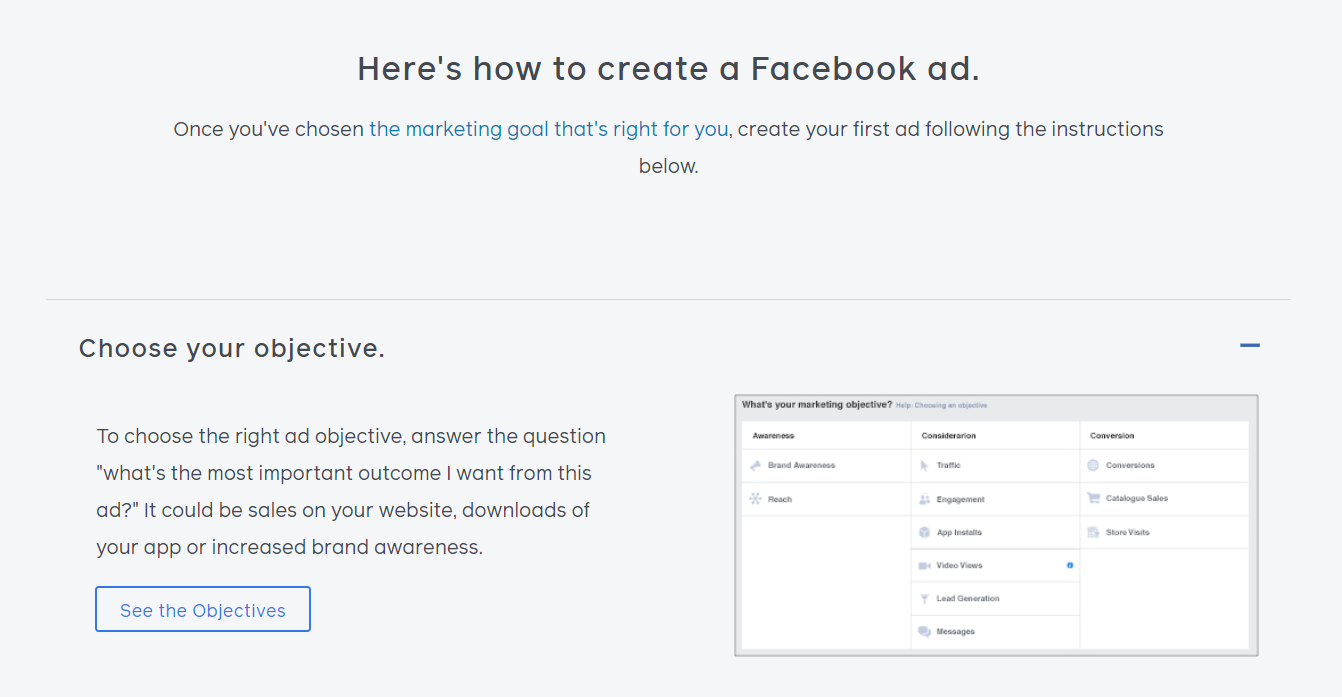Click the App Installs box icon

[925, 532]
